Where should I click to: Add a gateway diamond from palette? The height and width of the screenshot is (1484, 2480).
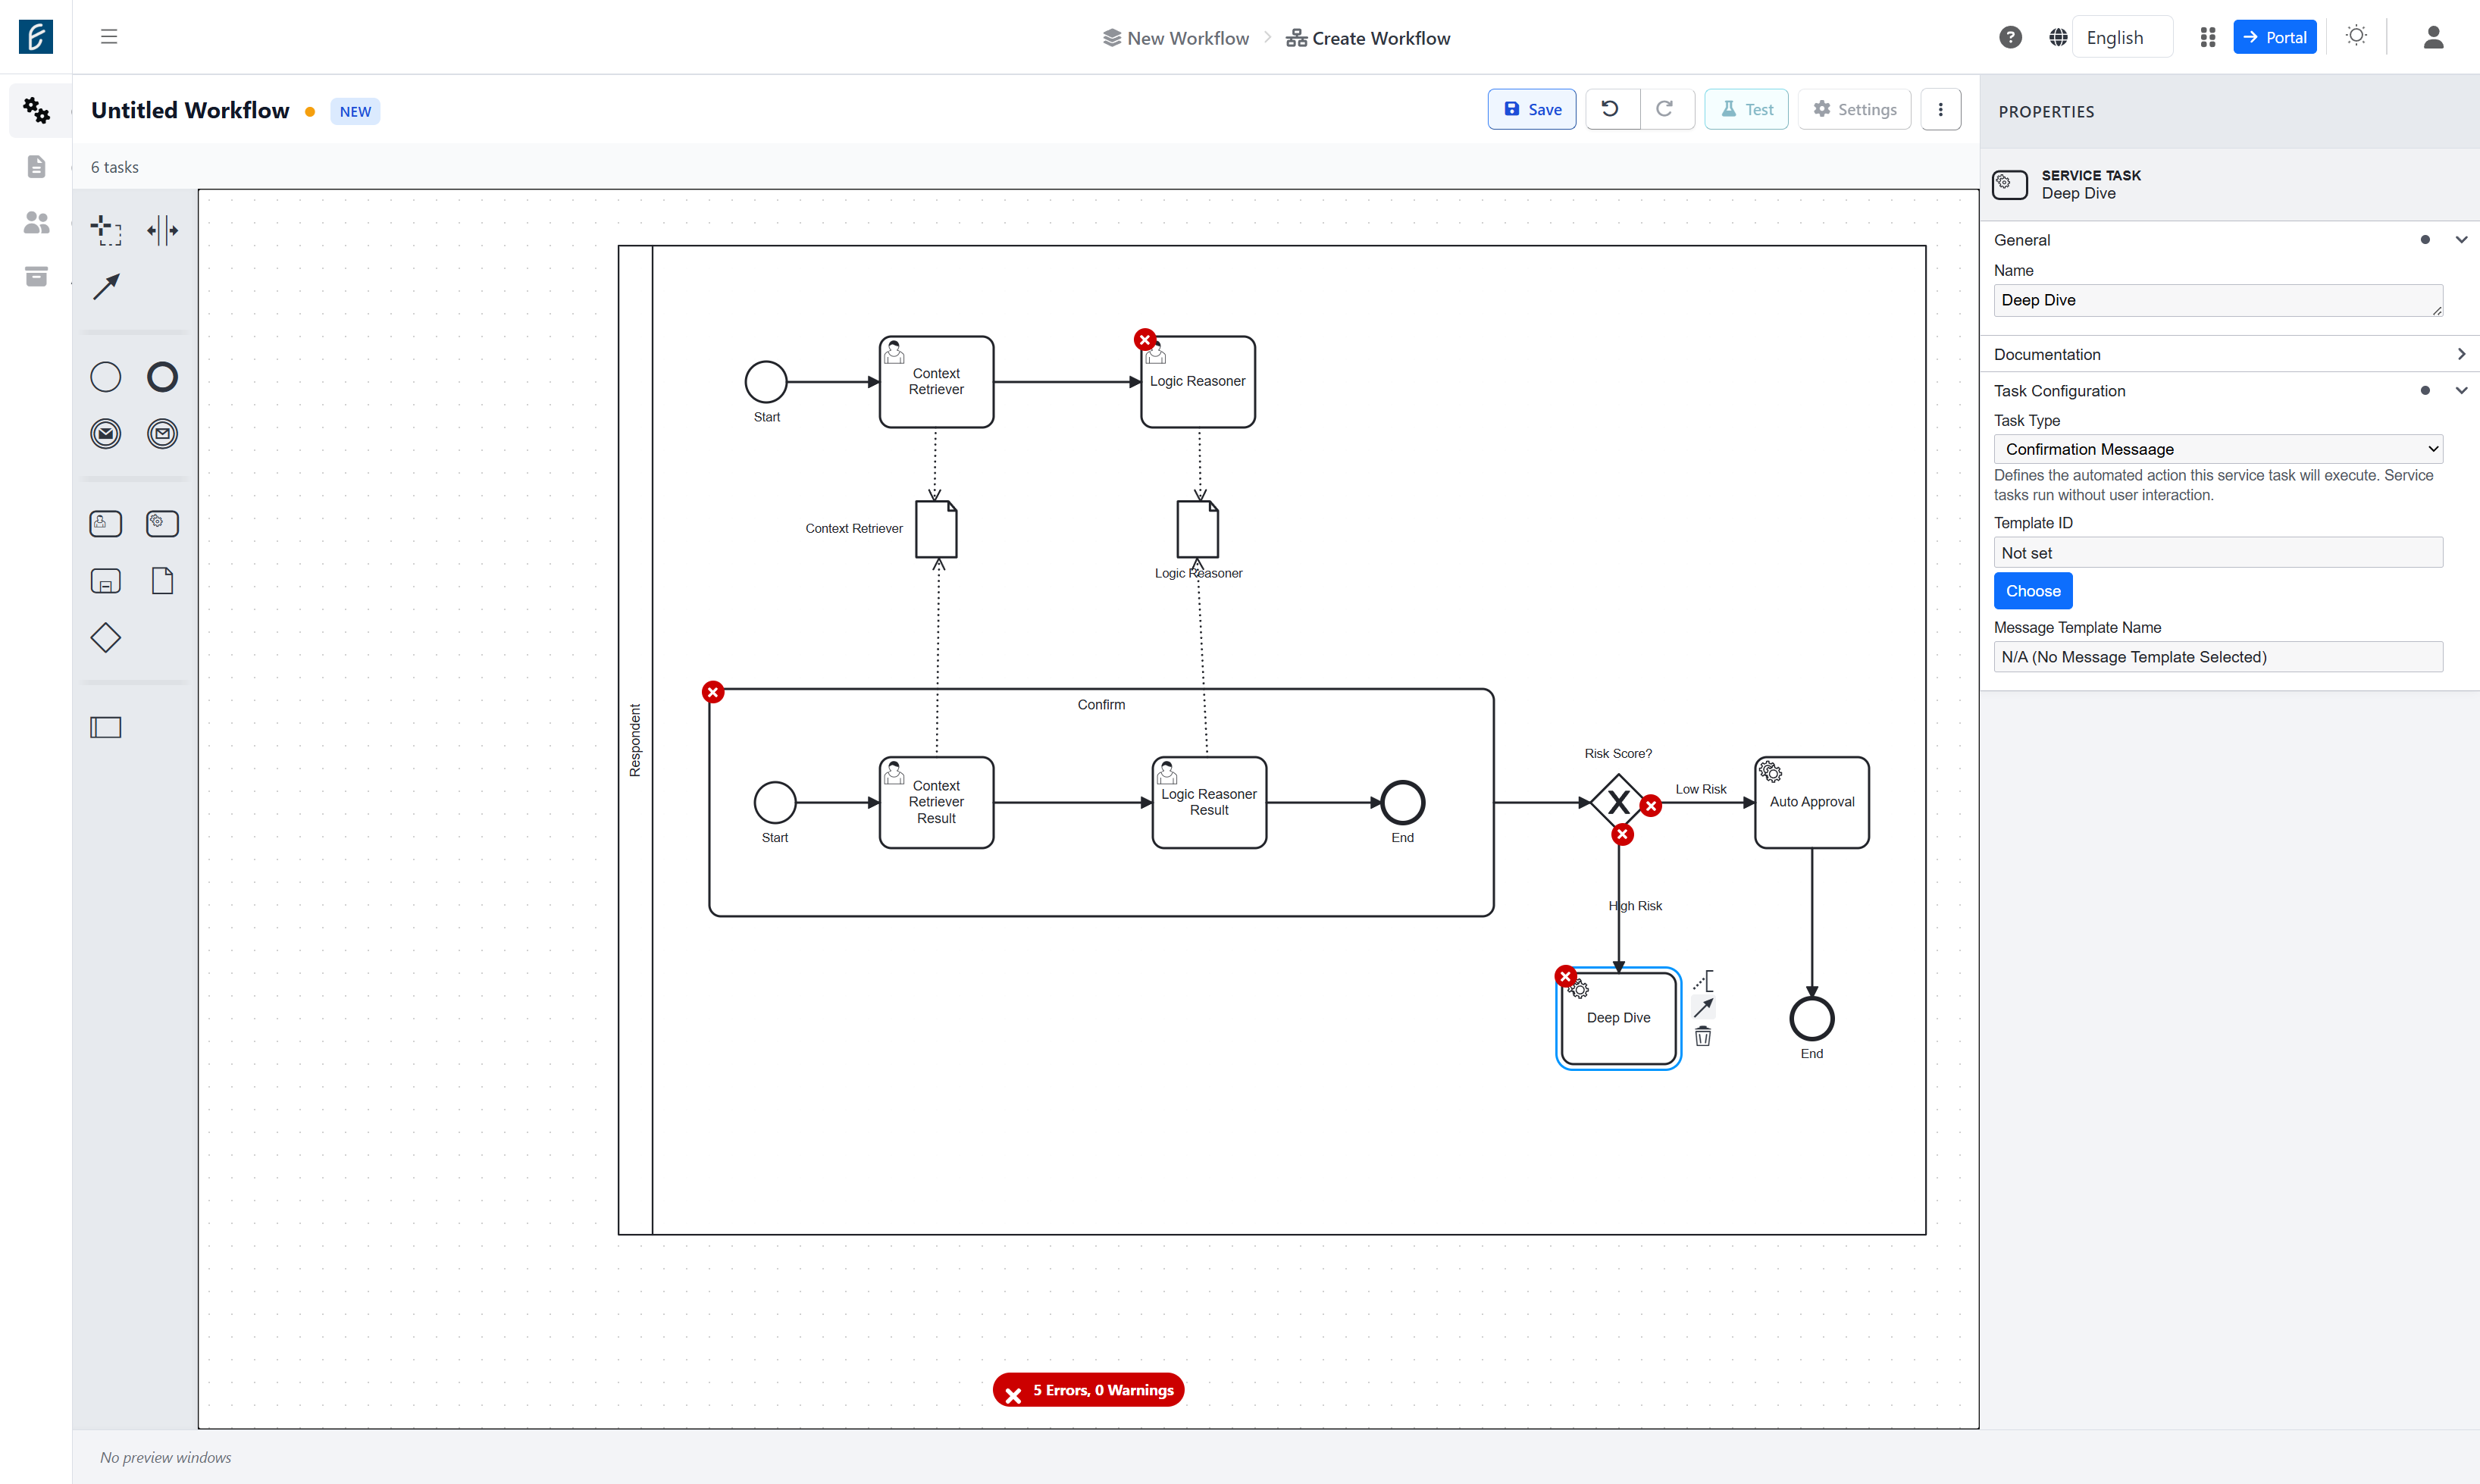105,638
